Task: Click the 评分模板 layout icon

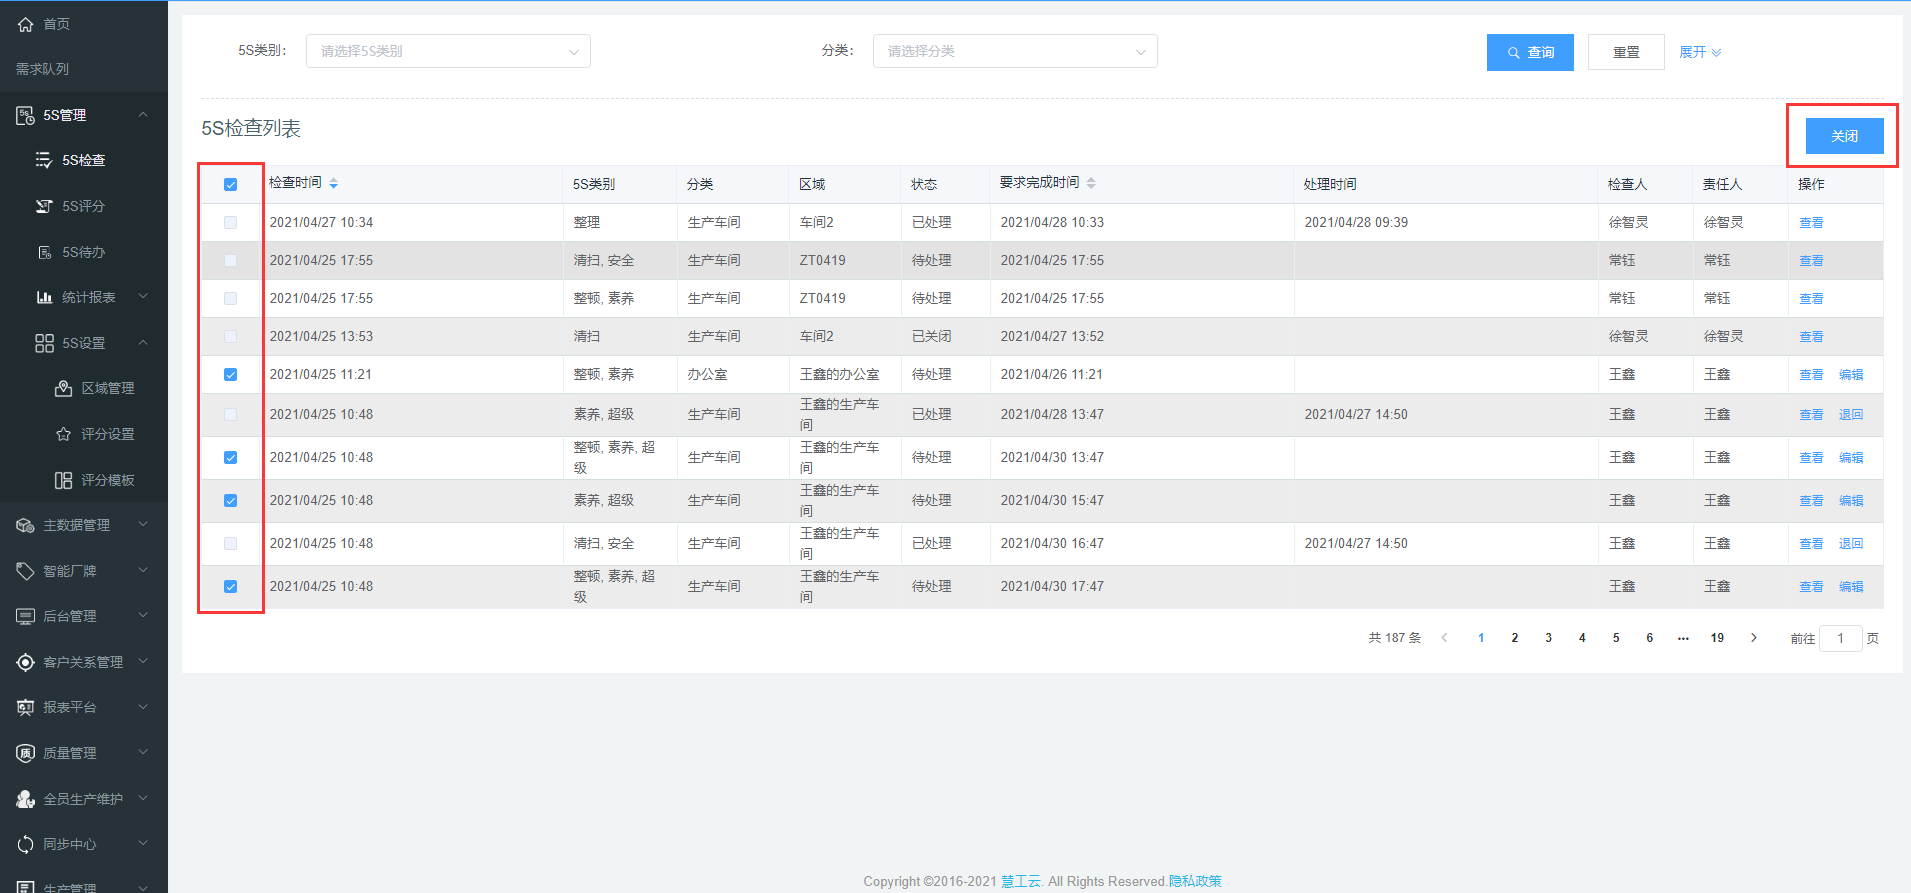Action: [x=63, y=480]
